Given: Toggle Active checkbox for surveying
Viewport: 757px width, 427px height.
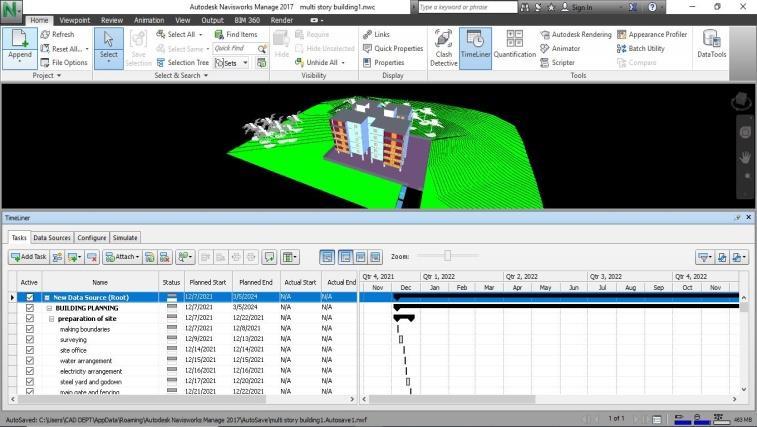Looking at the screenshot, I should click(29, 340).
